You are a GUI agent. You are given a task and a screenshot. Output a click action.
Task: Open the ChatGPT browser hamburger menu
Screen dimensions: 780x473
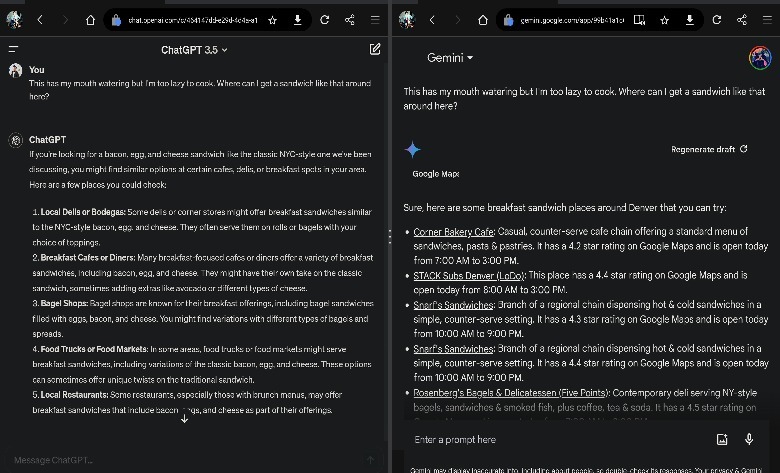375,19
